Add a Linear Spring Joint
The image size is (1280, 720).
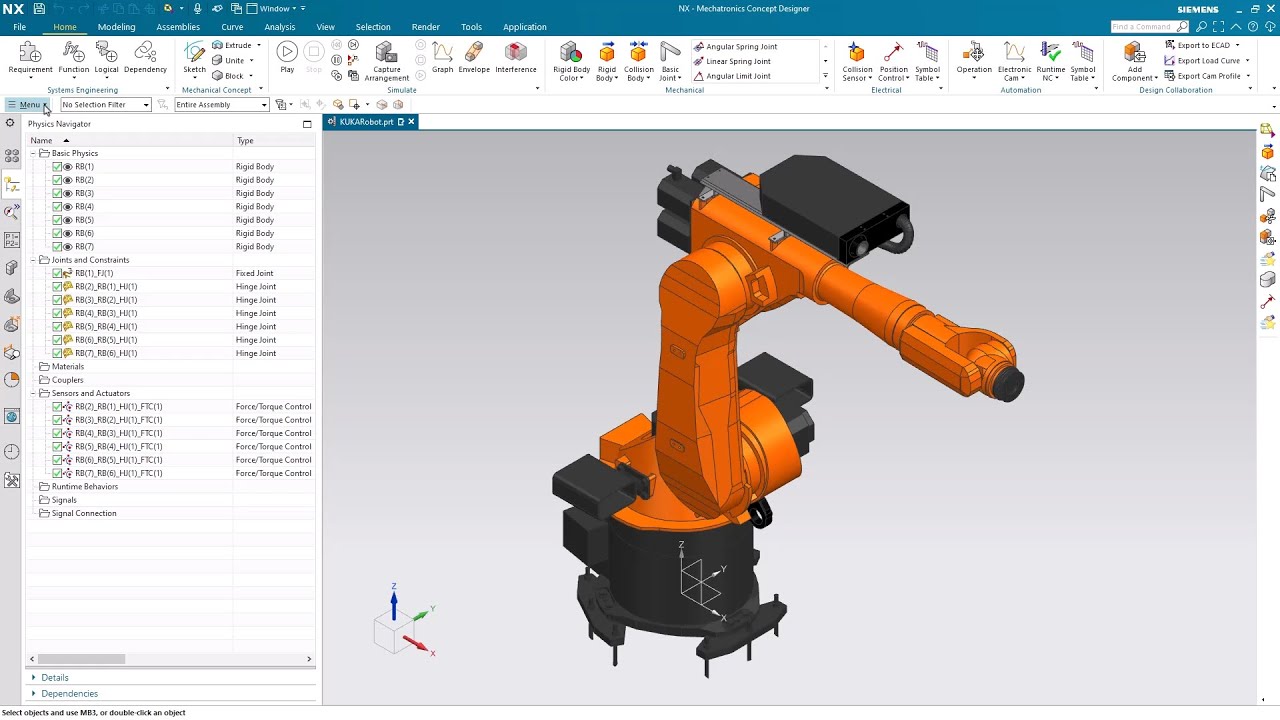732,61
